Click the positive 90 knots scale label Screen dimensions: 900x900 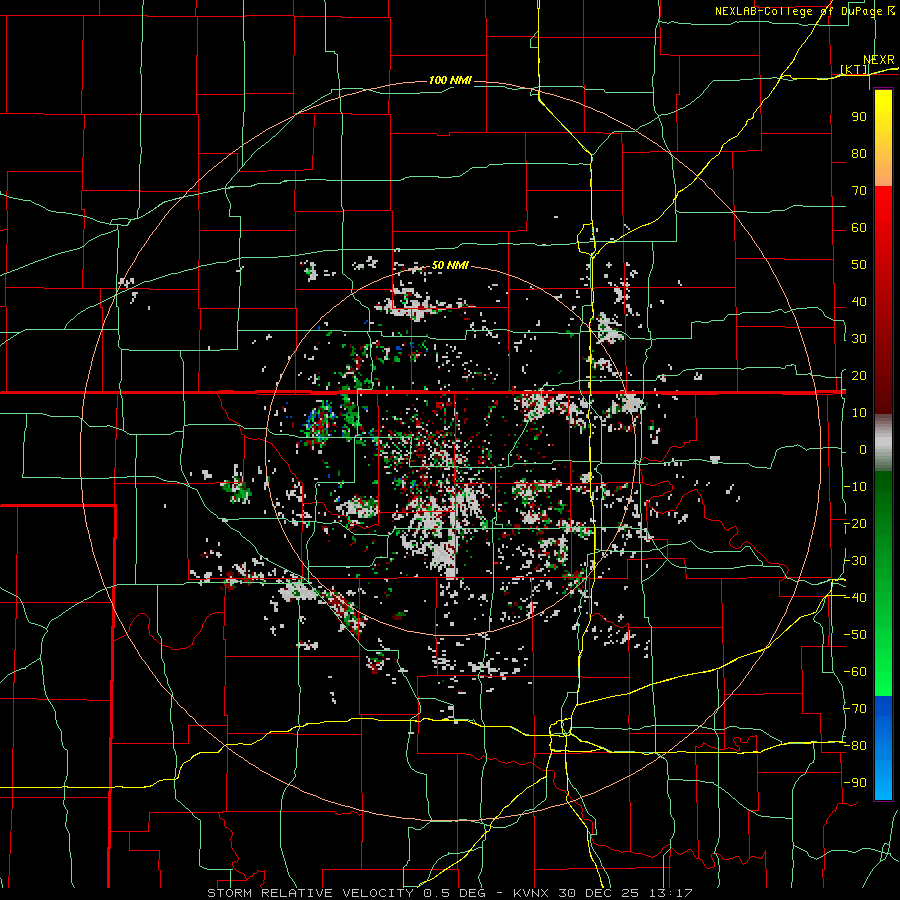859,117
